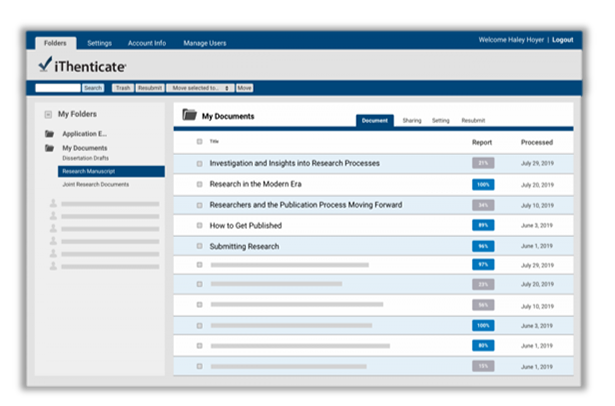Select the Joint Research Documents folder
Image resolution: width=615 pixels, height=406 pixels.
pyautogui.click(x=96, y=184)
